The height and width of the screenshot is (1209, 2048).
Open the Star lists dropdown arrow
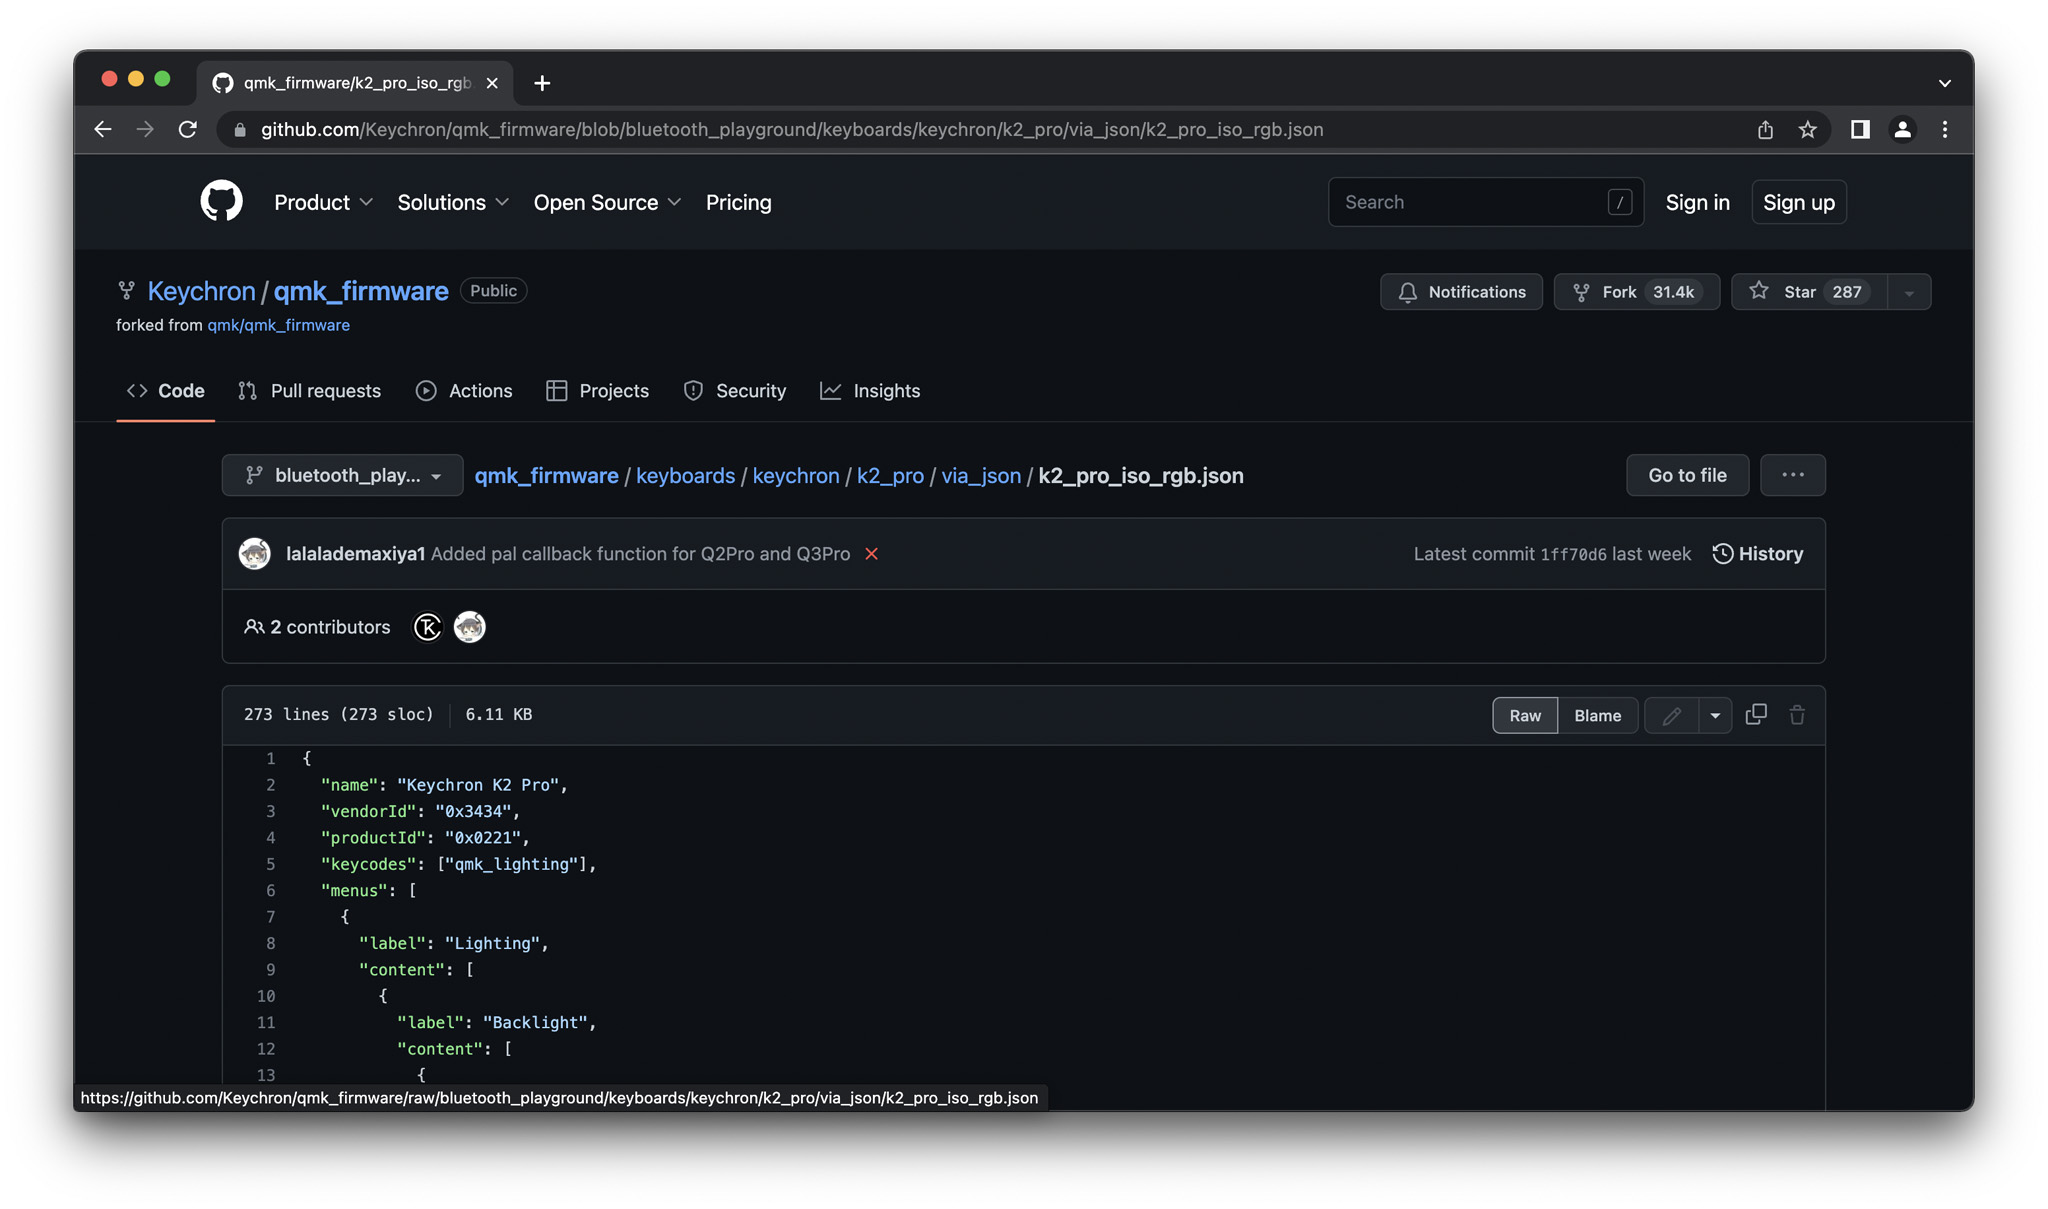(1909, 292)
